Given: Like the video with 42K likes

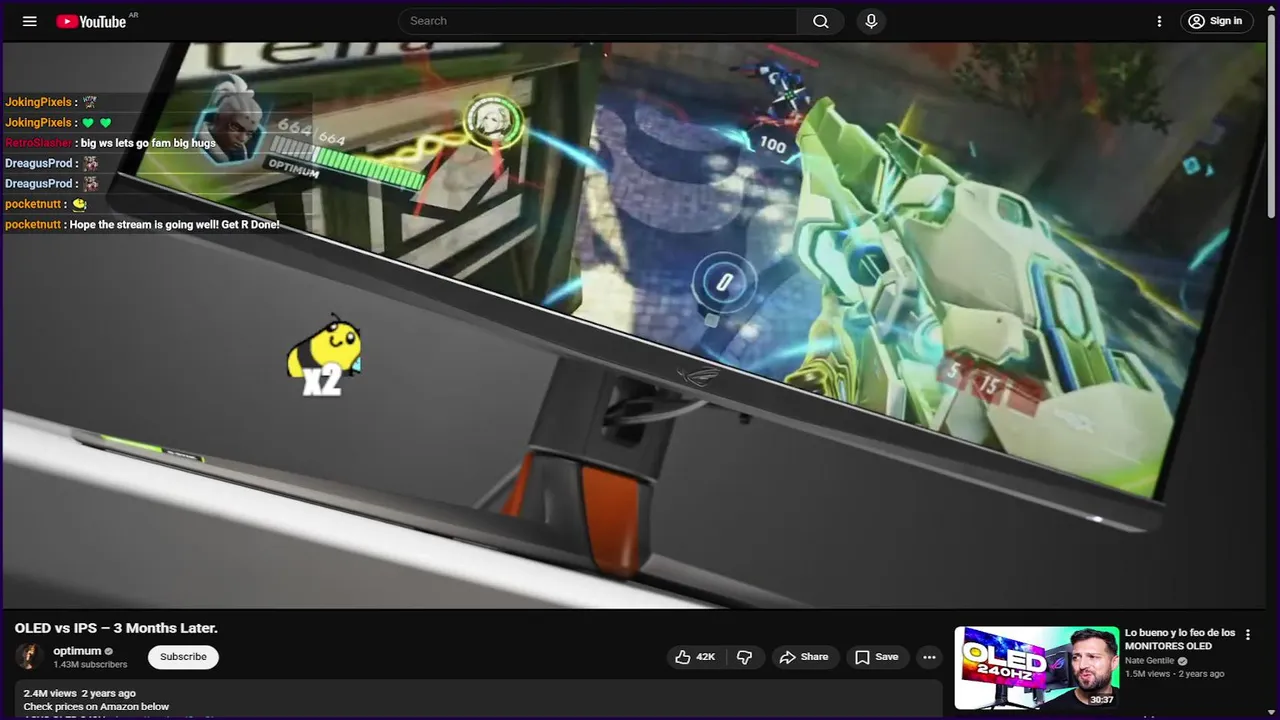Looking at the screenshot, I should (696, 657).
